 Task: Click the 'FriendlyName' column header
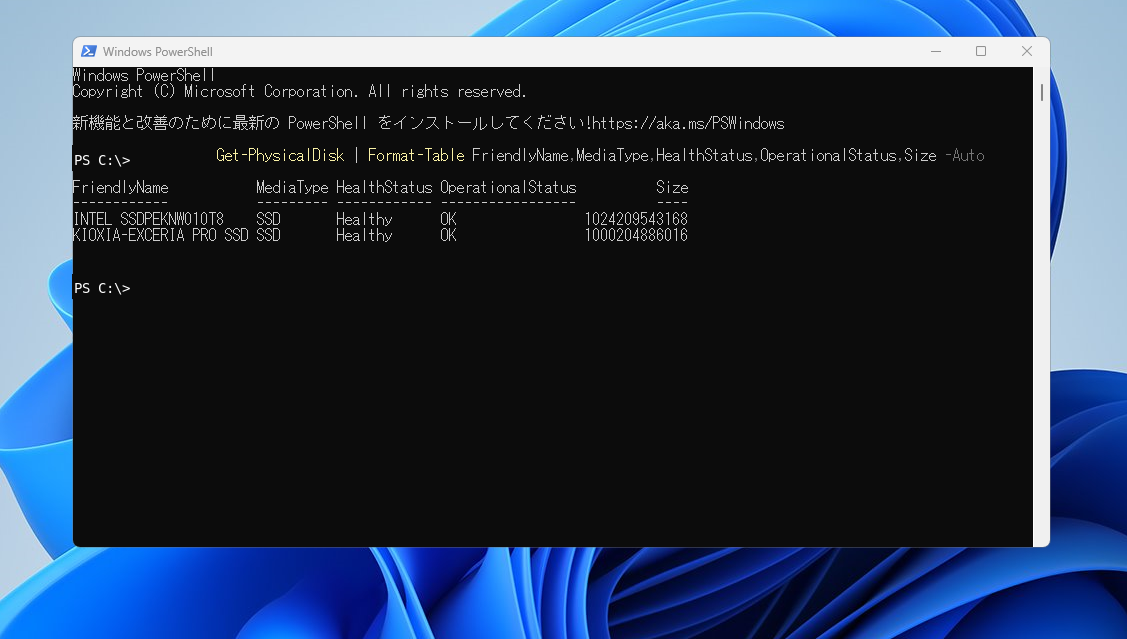121,188
